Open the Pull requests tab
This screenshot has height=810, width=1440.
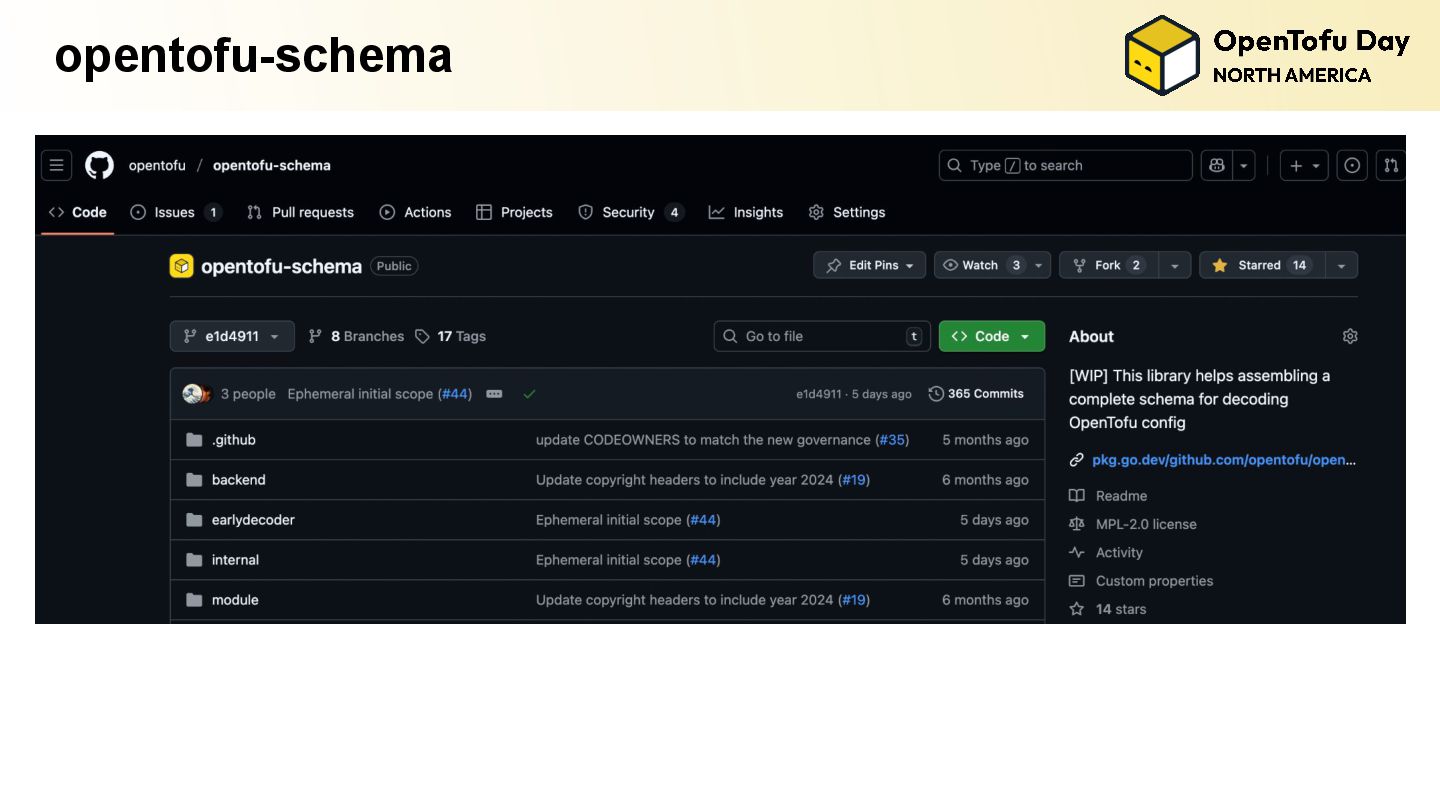[300, 212]
